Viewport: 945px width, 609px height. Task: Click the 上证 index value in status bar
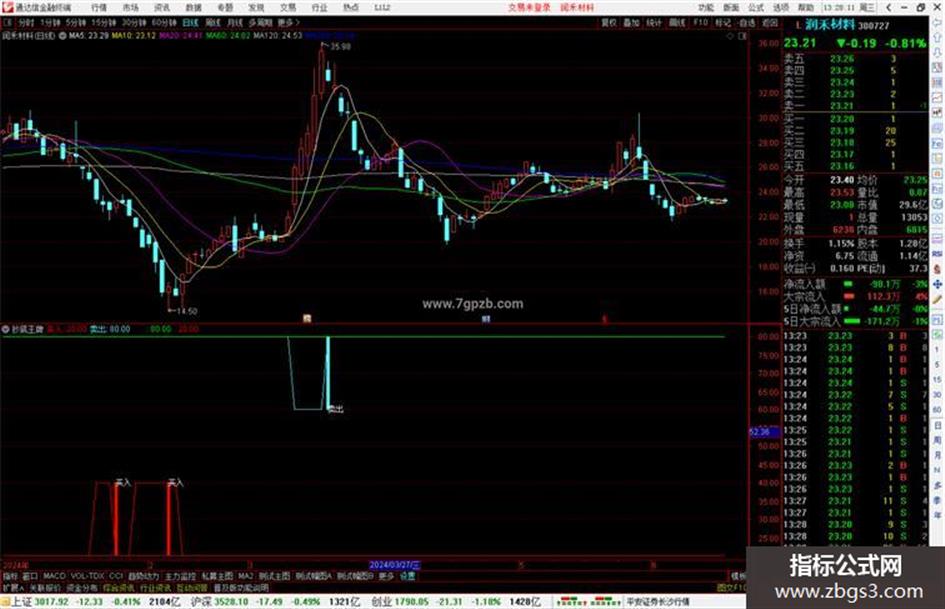point(51,602)
